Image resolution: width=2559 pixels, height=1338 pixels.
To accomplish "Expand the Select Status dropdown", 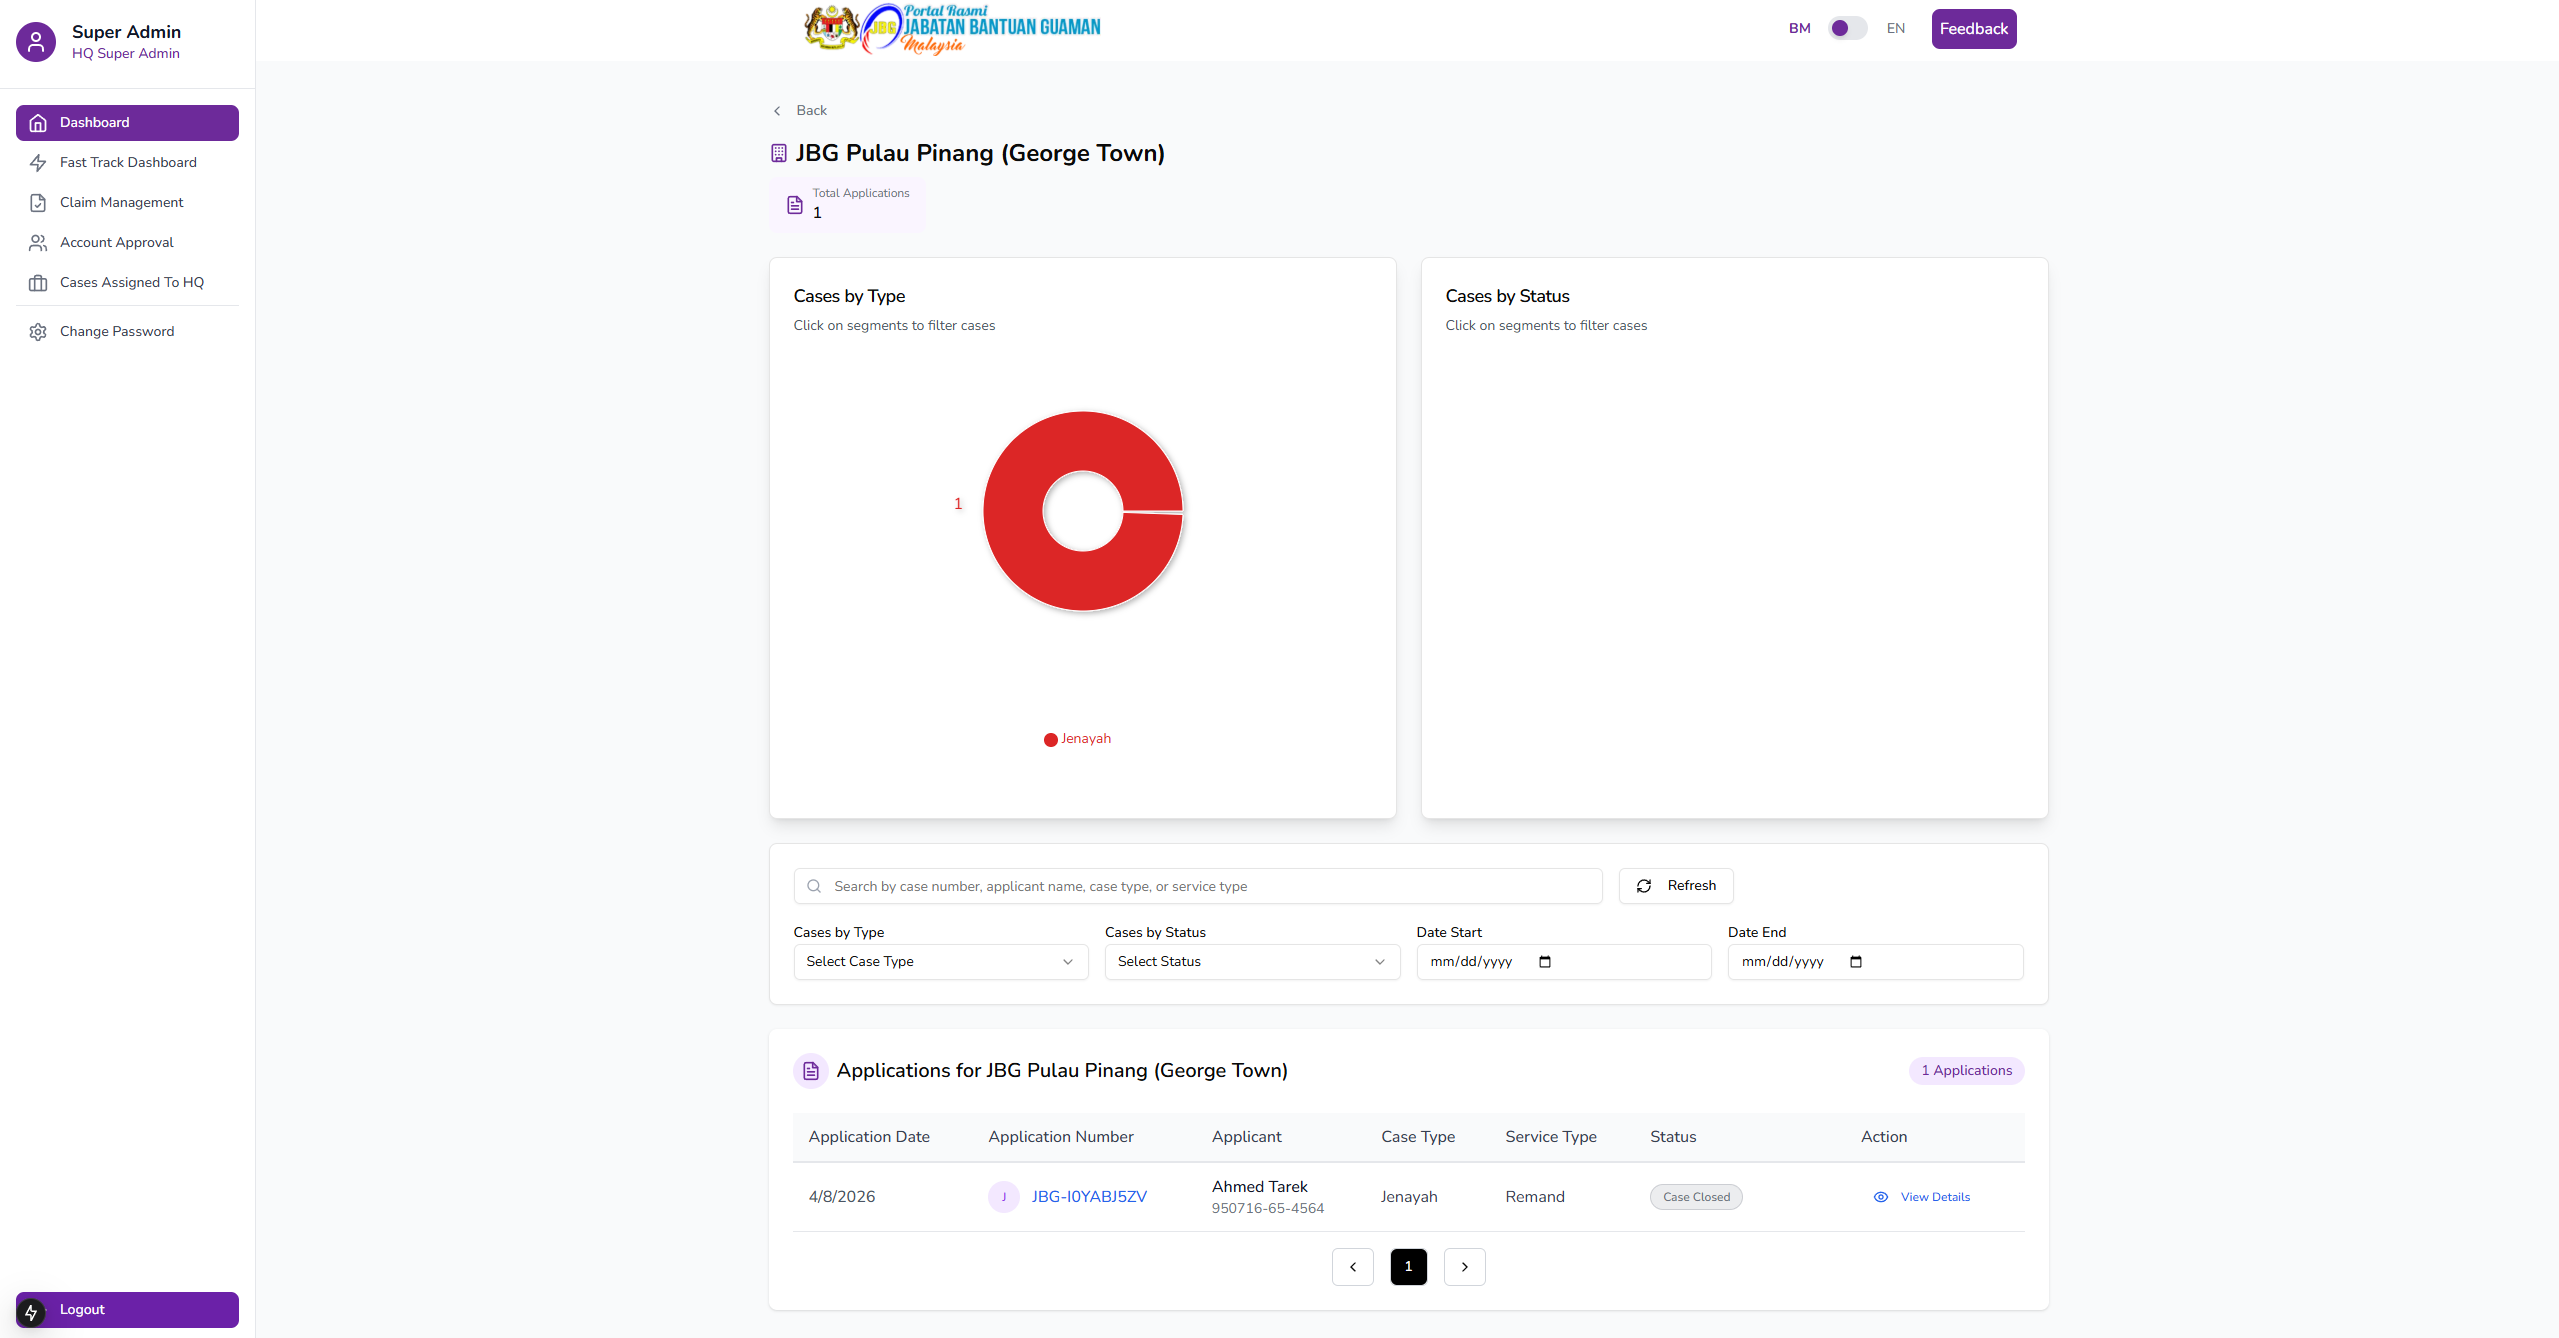I will tap(1251, 962).
